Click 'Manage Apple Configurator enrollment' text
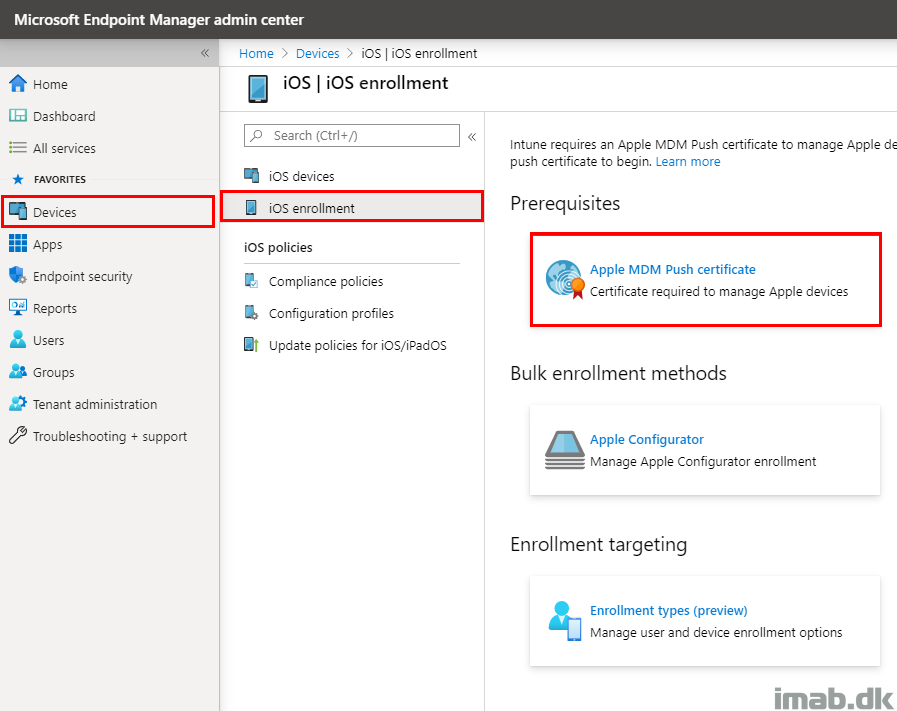This screenshot has width=897, height=711. click(703, 461)
